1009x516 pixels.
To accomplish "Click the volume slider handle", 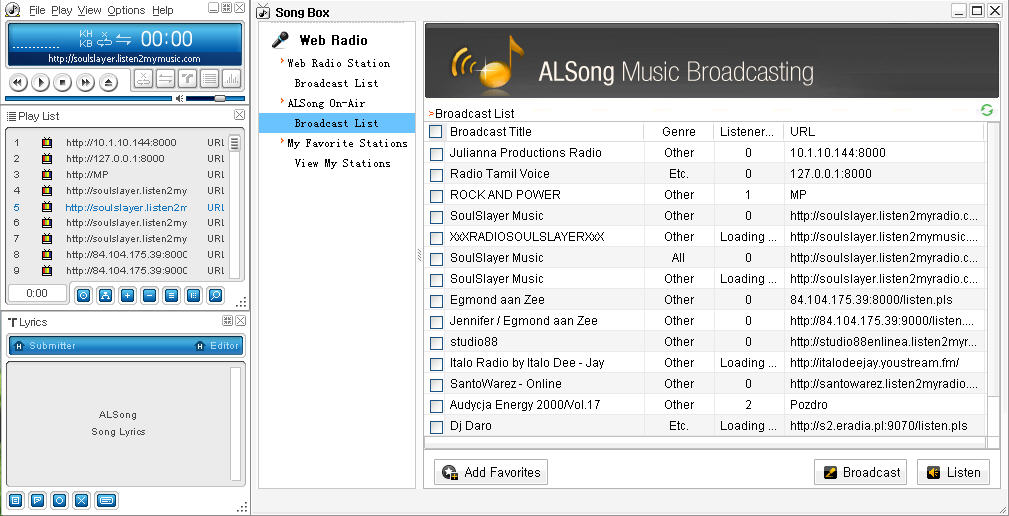I will tap(219, 98).
